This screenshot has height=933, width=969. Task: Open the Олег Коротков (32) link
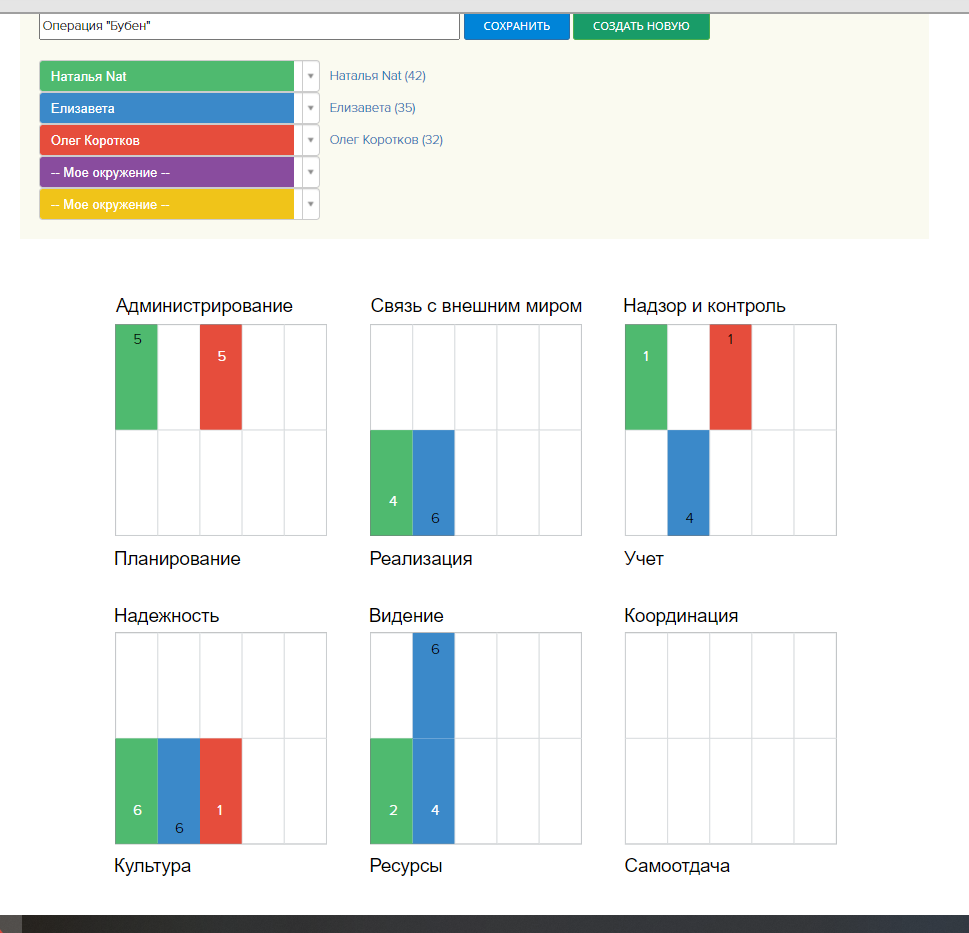point(386,140)
